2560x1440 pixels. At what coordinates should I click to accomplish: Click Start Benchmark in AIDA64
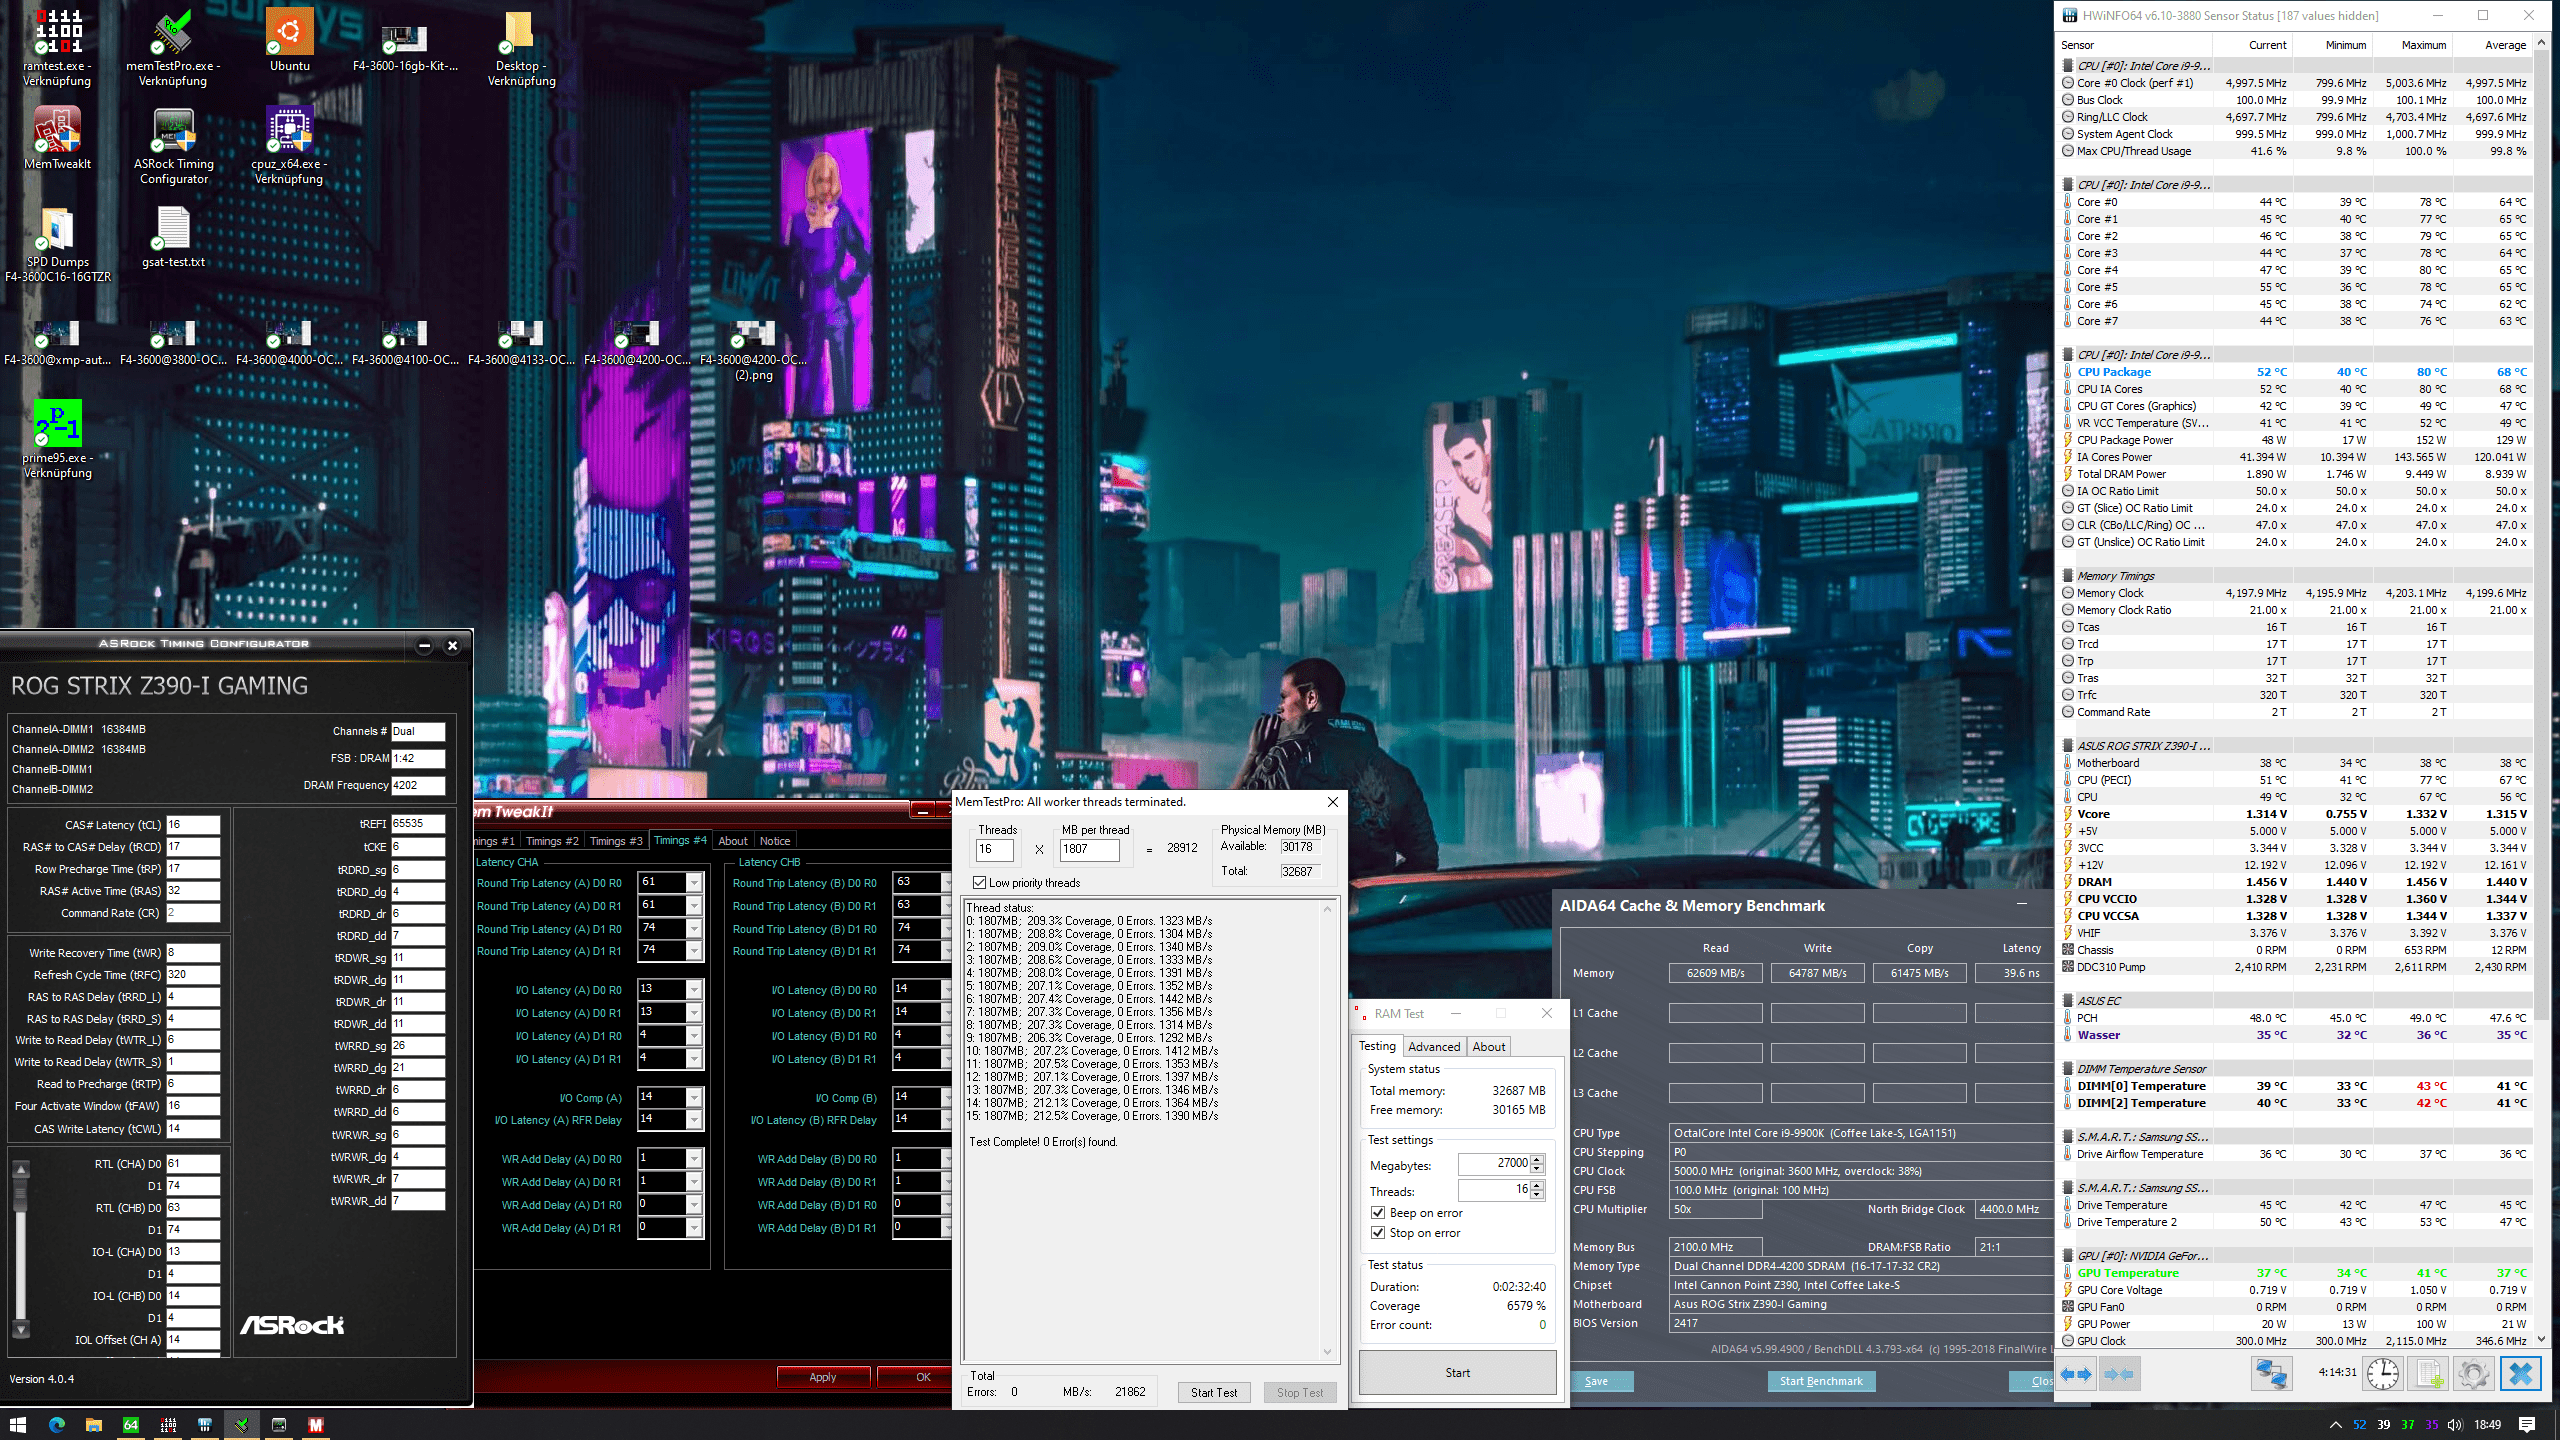coord(1821,1381)
